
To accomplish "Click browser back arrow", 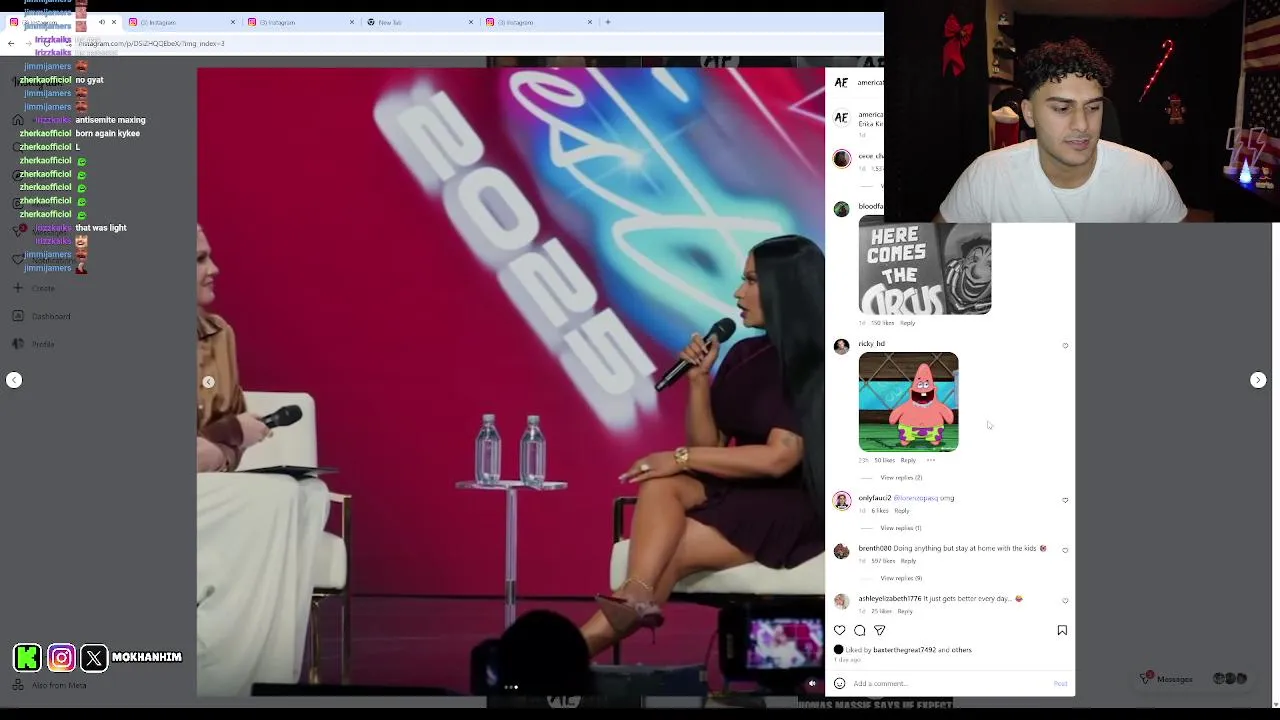I will (x=11, y=43).
